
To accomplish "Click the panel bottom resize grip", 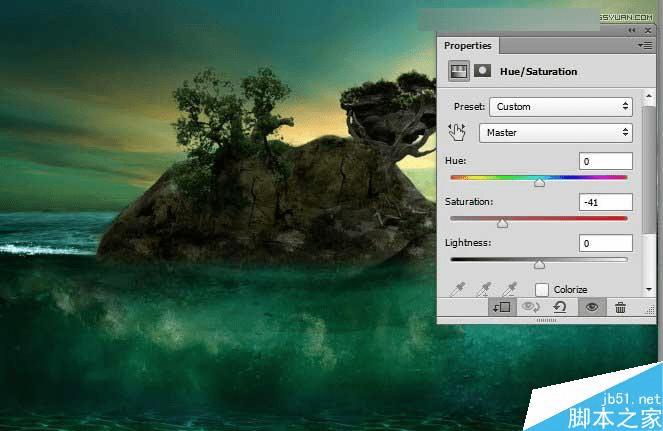I will coord(546,321).
